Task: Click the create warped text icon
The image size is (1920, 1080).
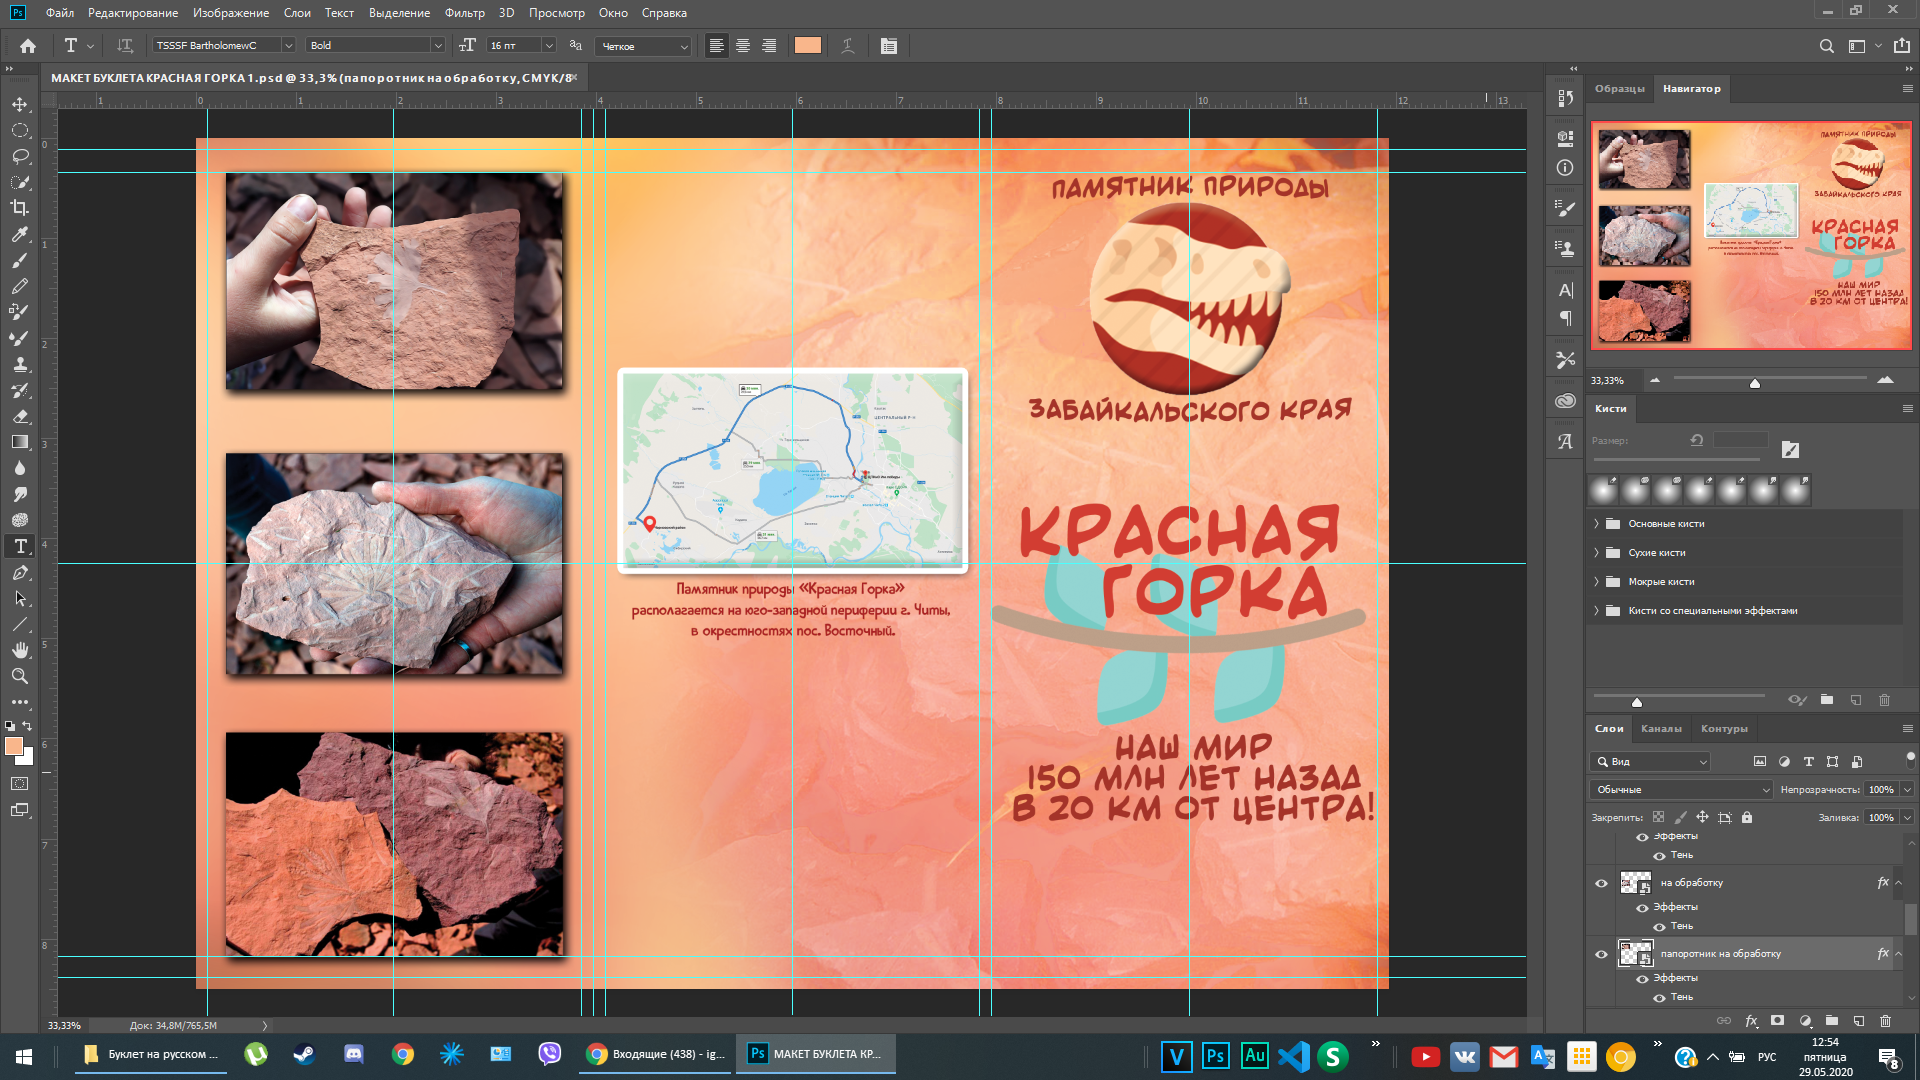Action: (848, 46)
